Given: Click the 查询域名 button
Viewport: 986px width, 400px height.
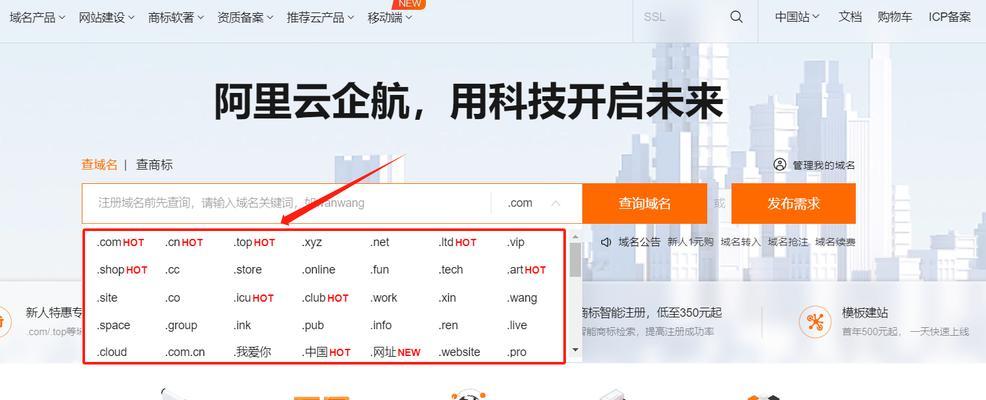Looking at the screenshot, I should (645, 203).
